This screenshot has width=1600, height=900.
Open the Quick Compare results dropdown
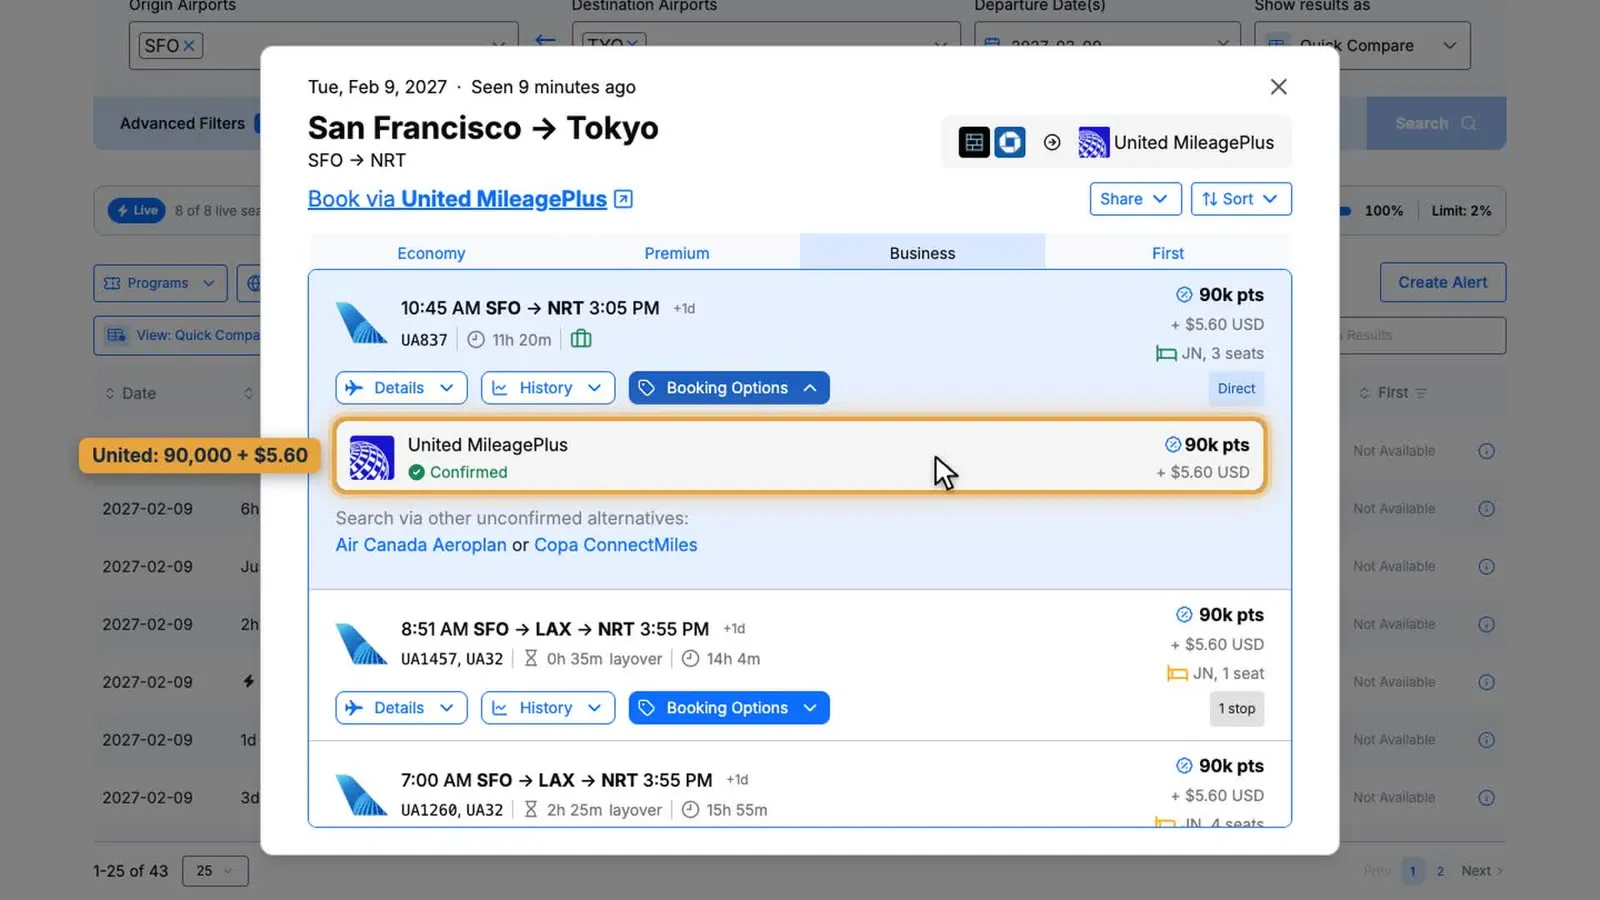1362,46
